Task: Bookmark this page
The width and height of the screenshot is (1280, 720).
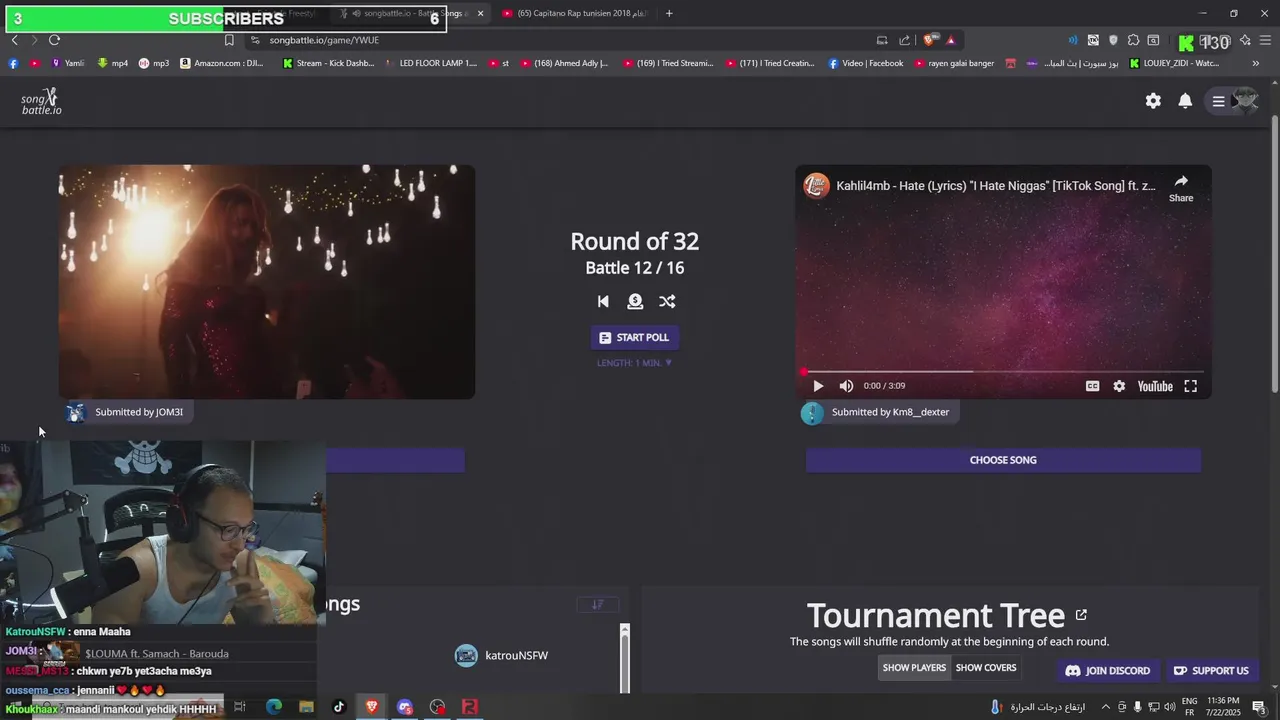Action: point(229,40)
